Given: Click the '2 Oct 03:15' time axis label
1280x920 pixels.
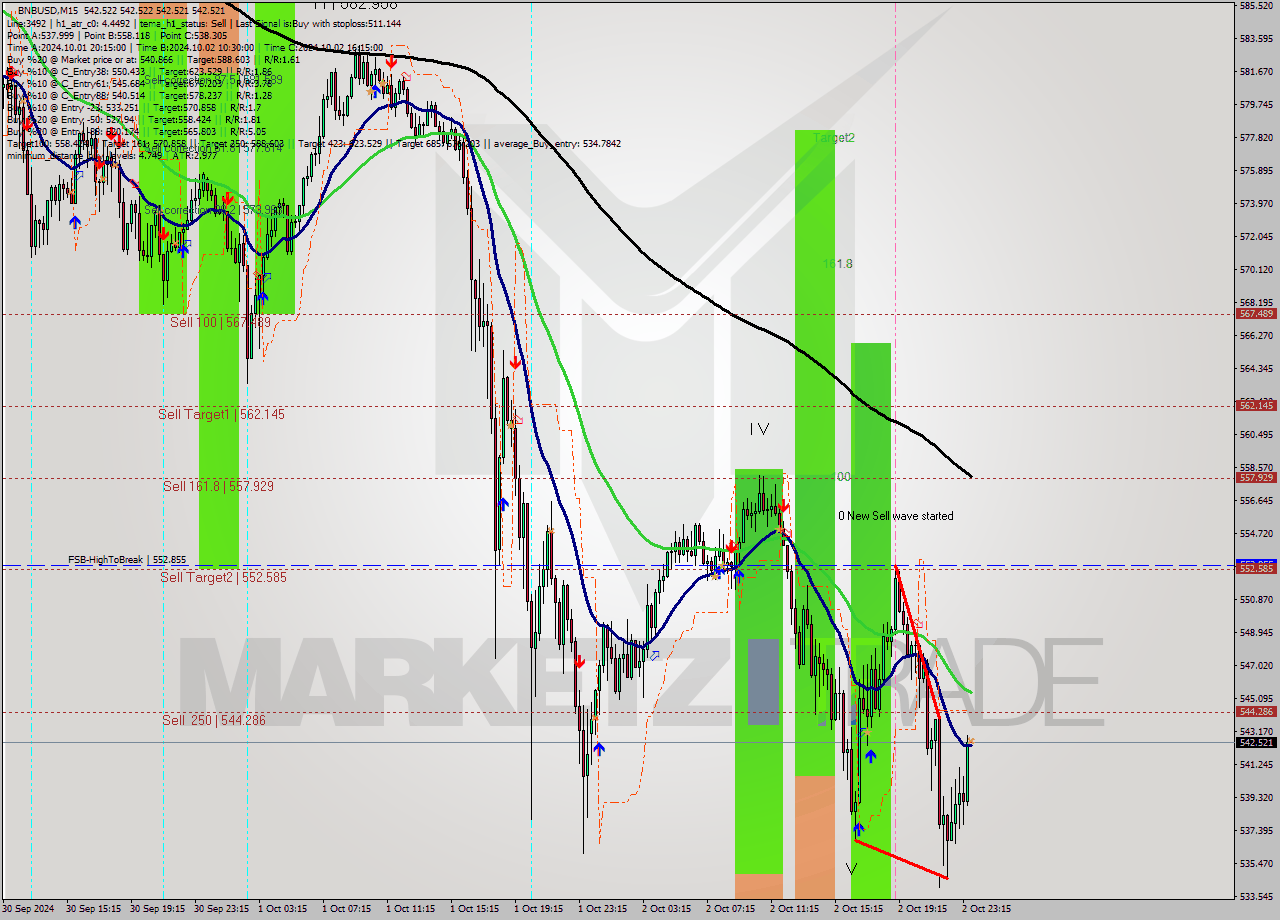Looking at the screenshot, I should coord(667,909).
